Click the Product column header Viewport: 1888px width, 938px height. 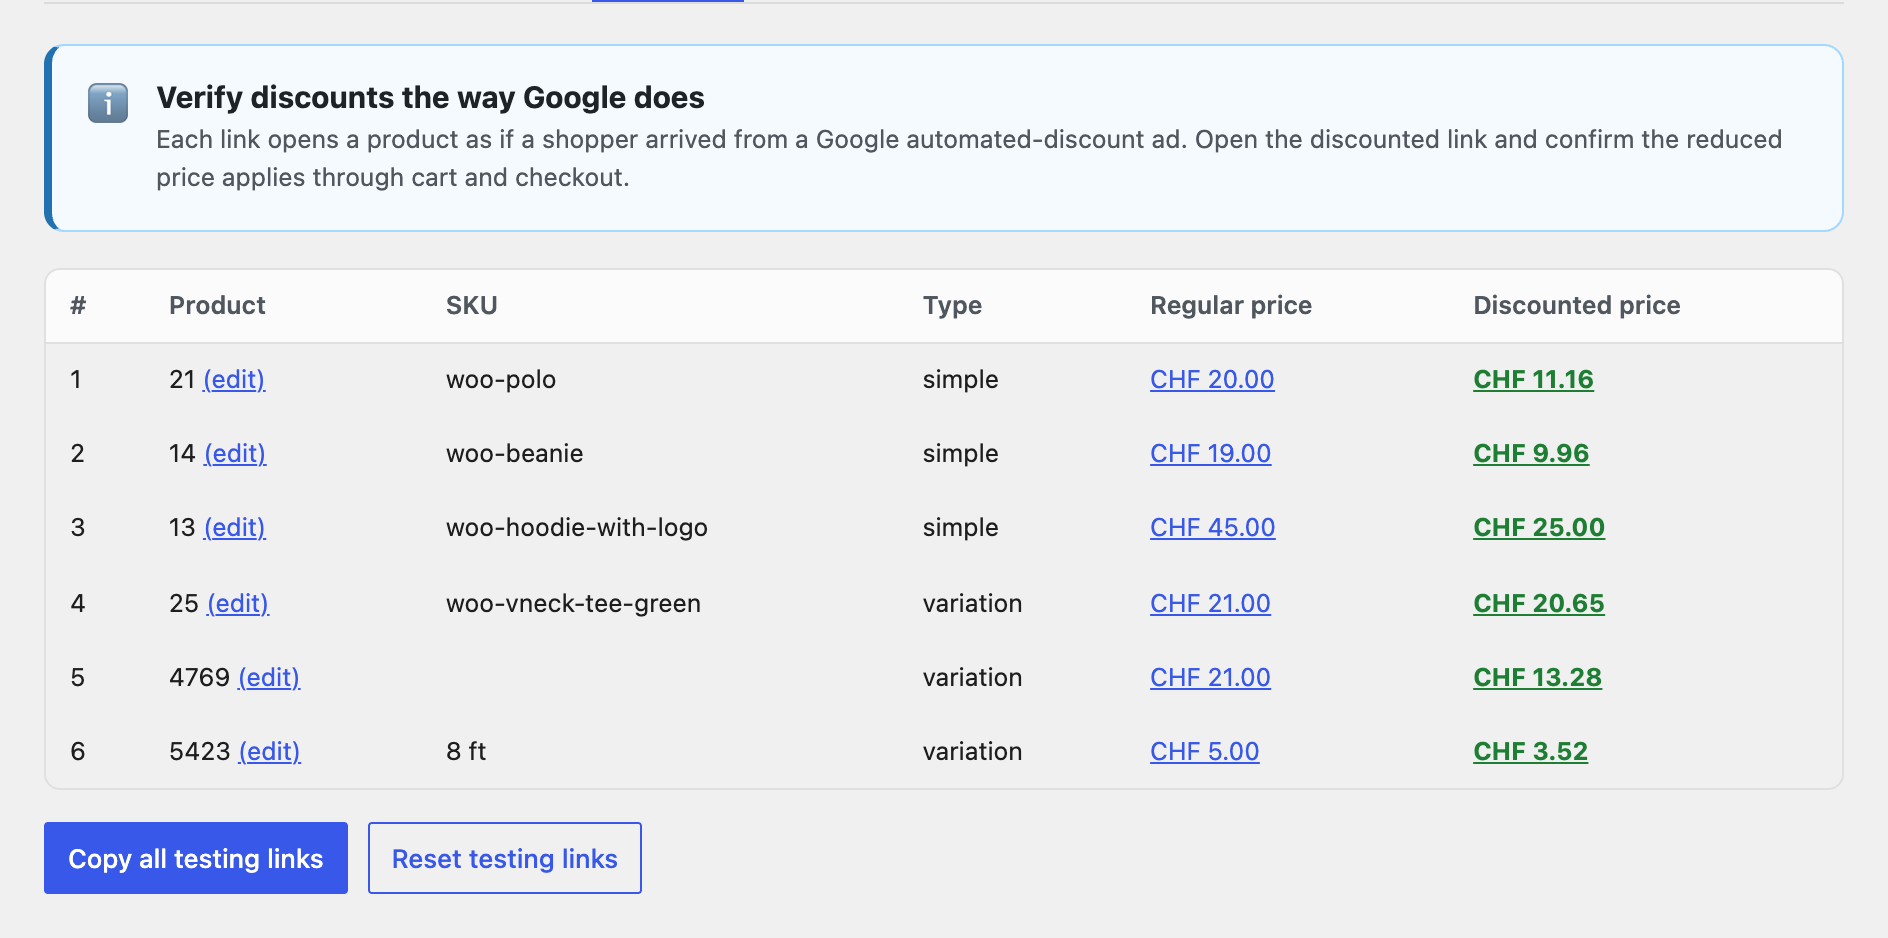[x=217, y=306]
